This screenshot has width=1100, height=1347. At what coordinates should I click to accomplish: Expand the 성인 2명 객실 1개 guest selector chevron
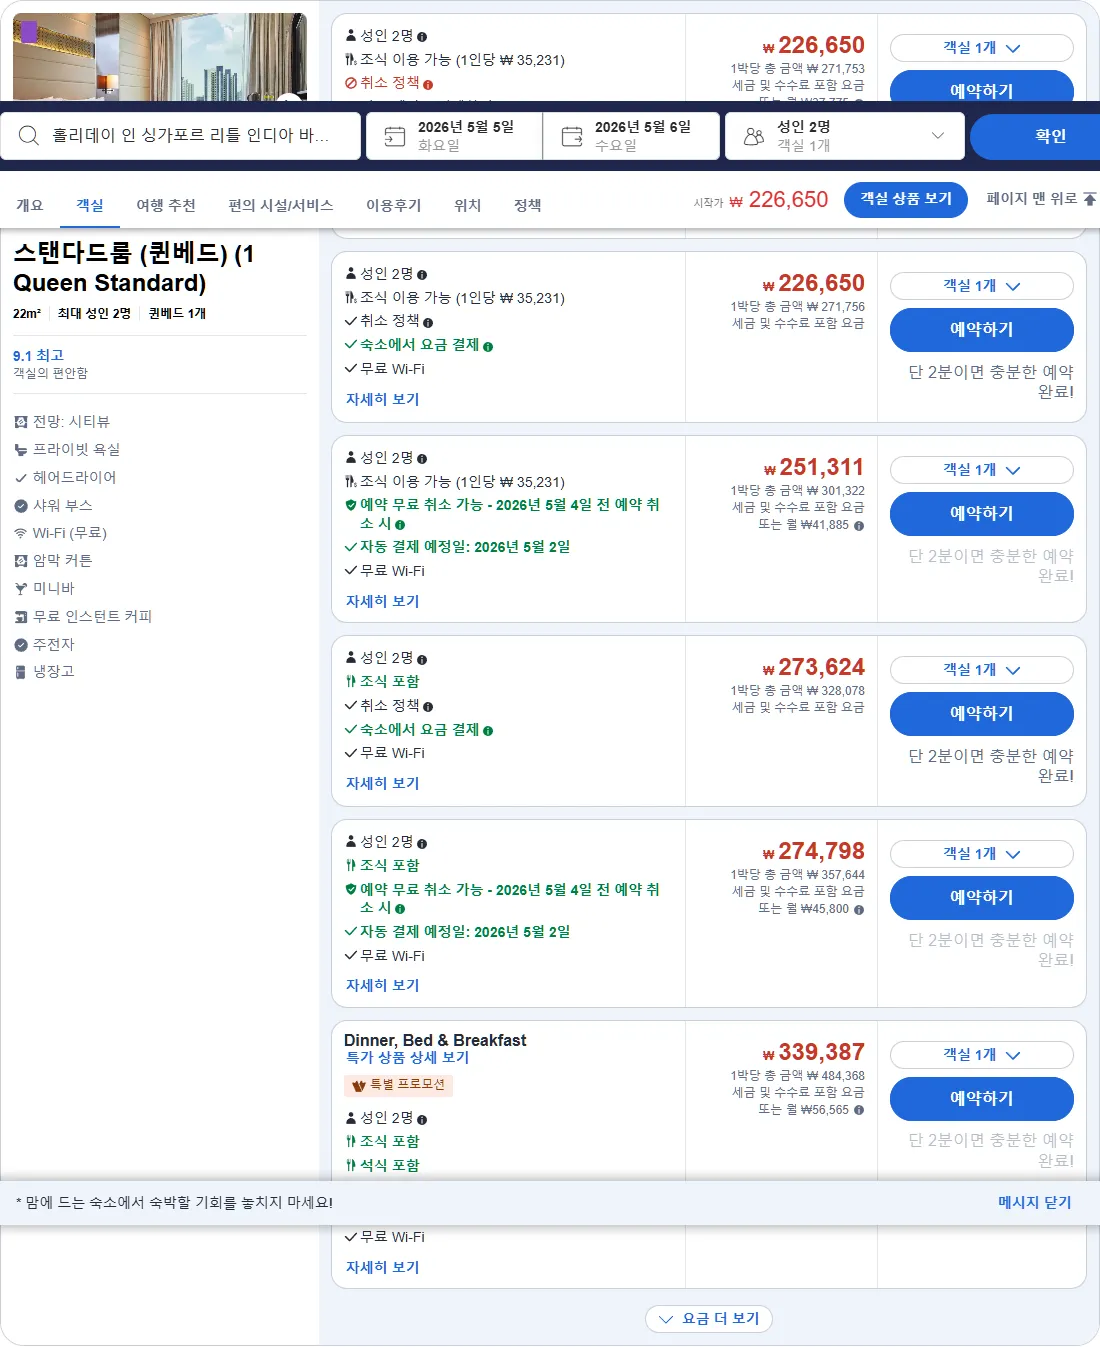click(x=938, y=136)
